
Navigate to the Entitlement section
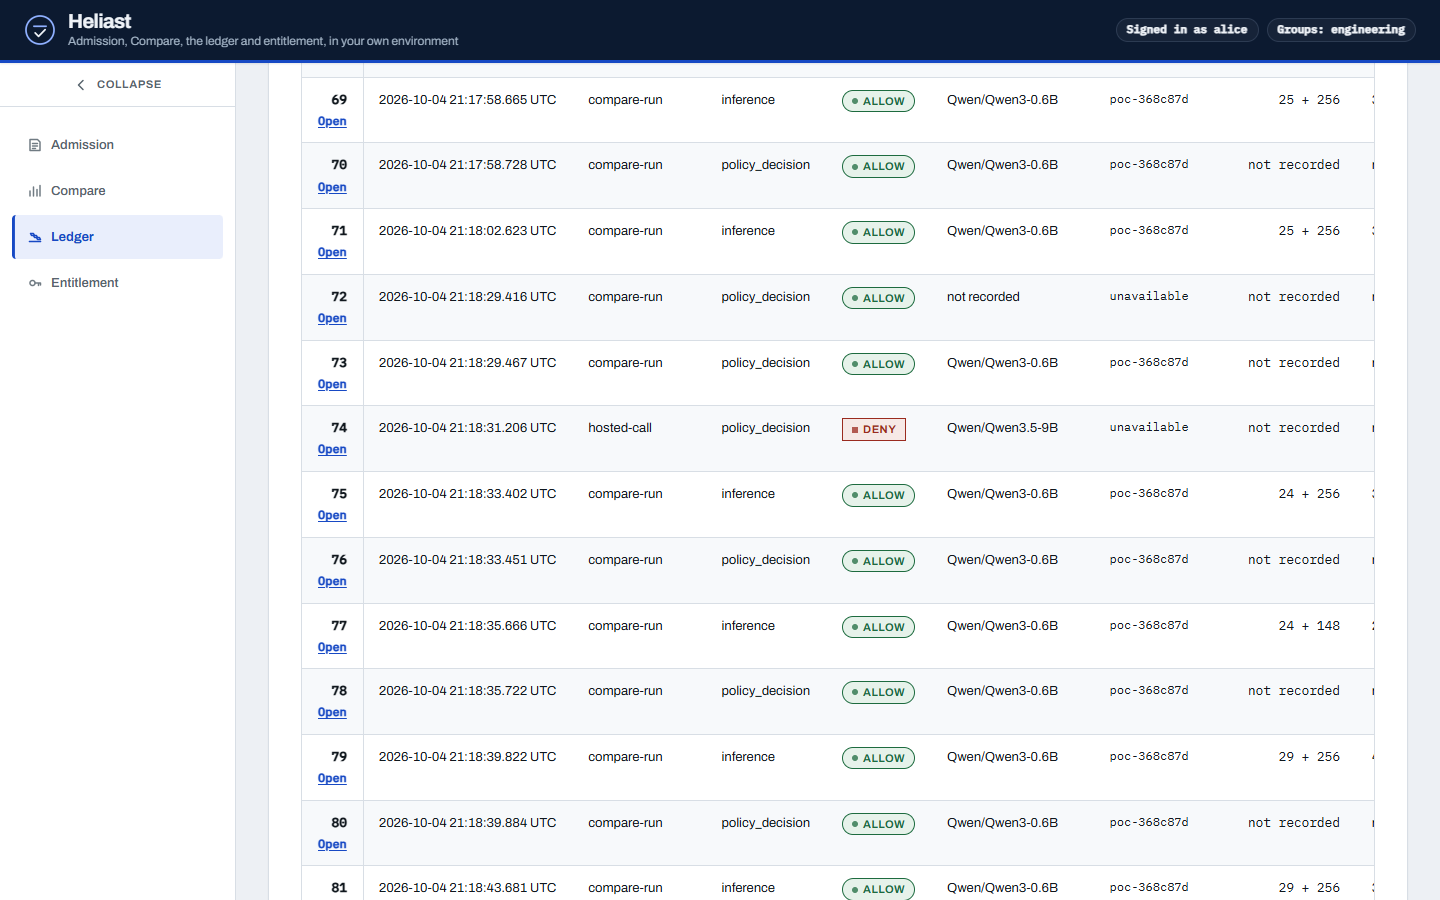pos(118,283)
